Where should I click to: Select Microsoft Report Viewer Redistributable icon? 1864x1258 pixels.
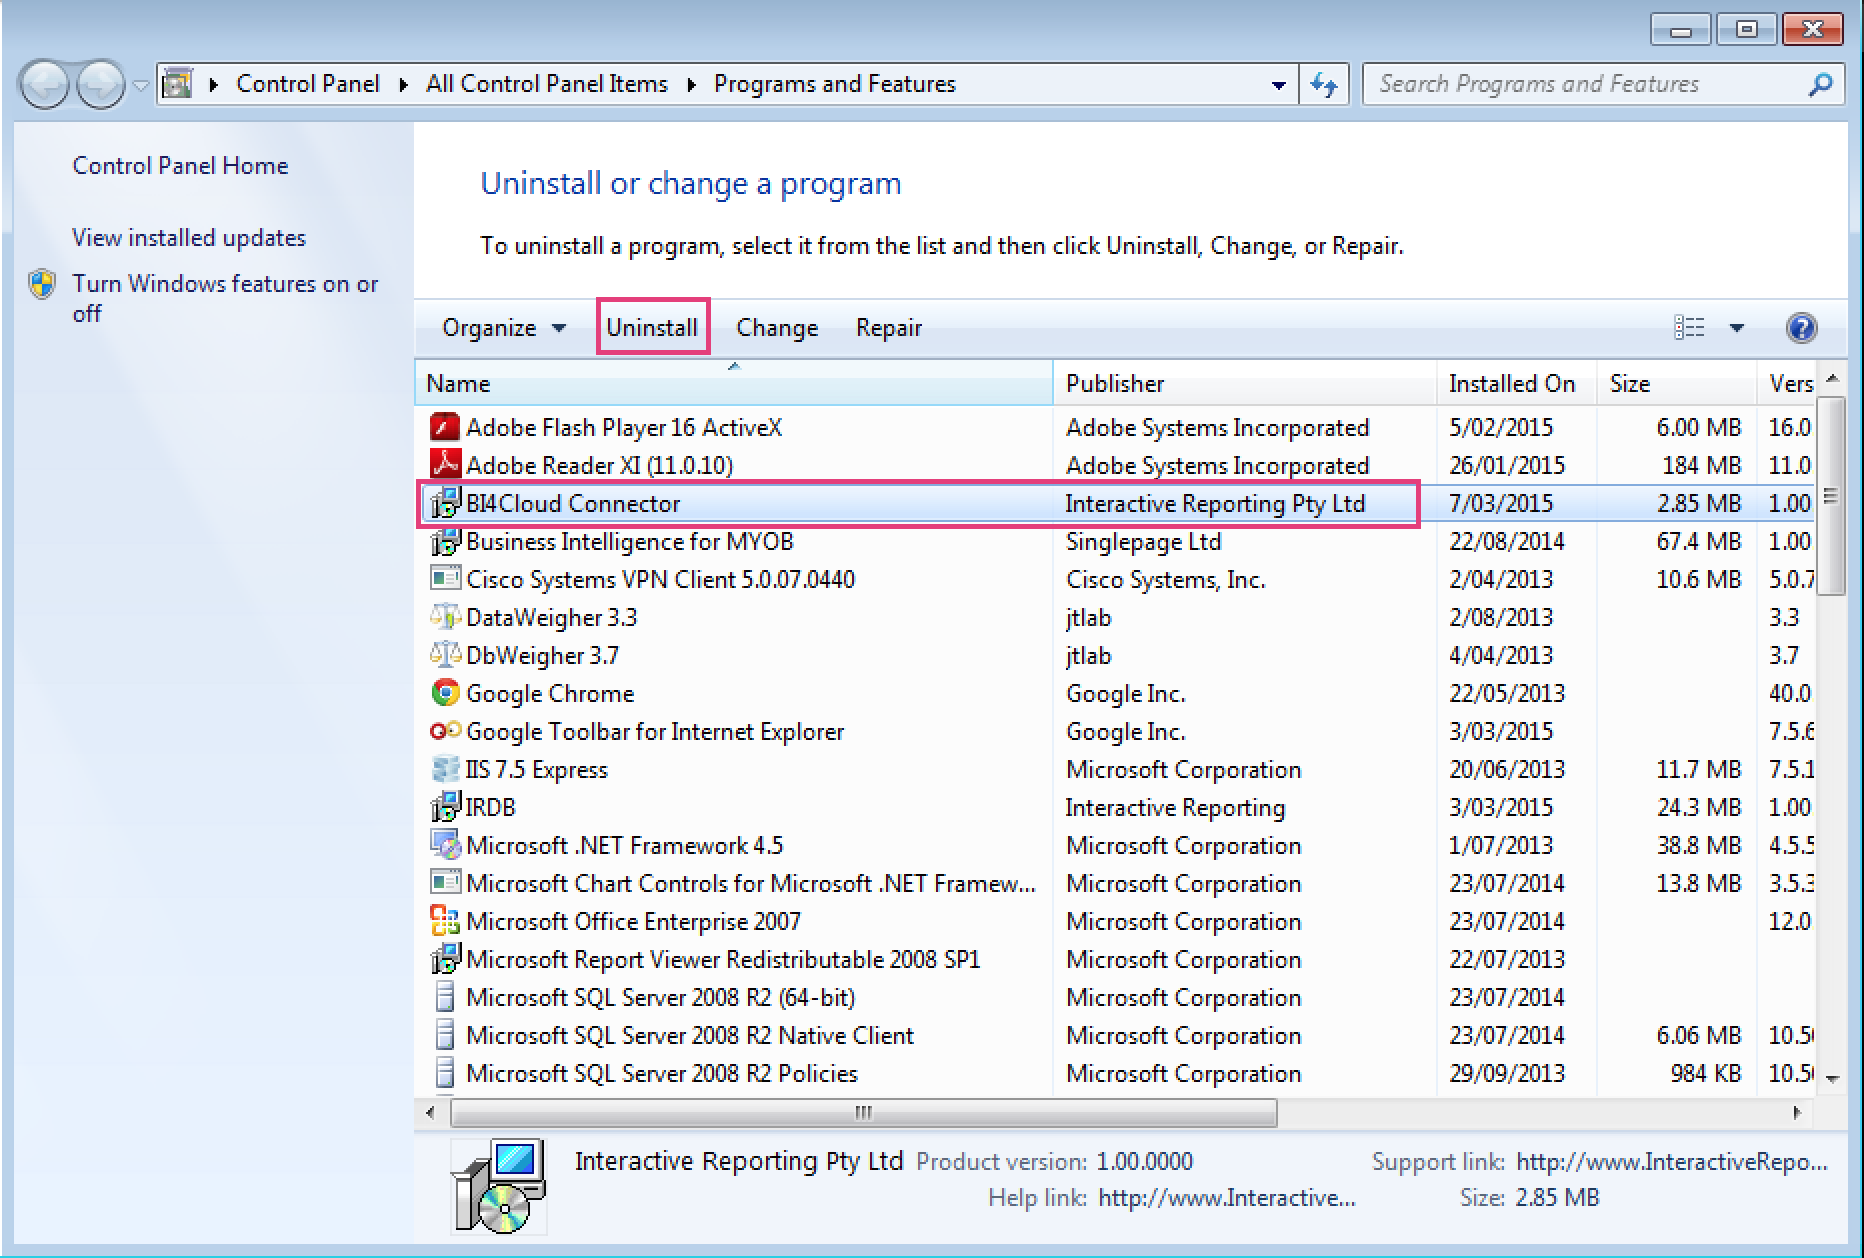(x=445, y=959)
